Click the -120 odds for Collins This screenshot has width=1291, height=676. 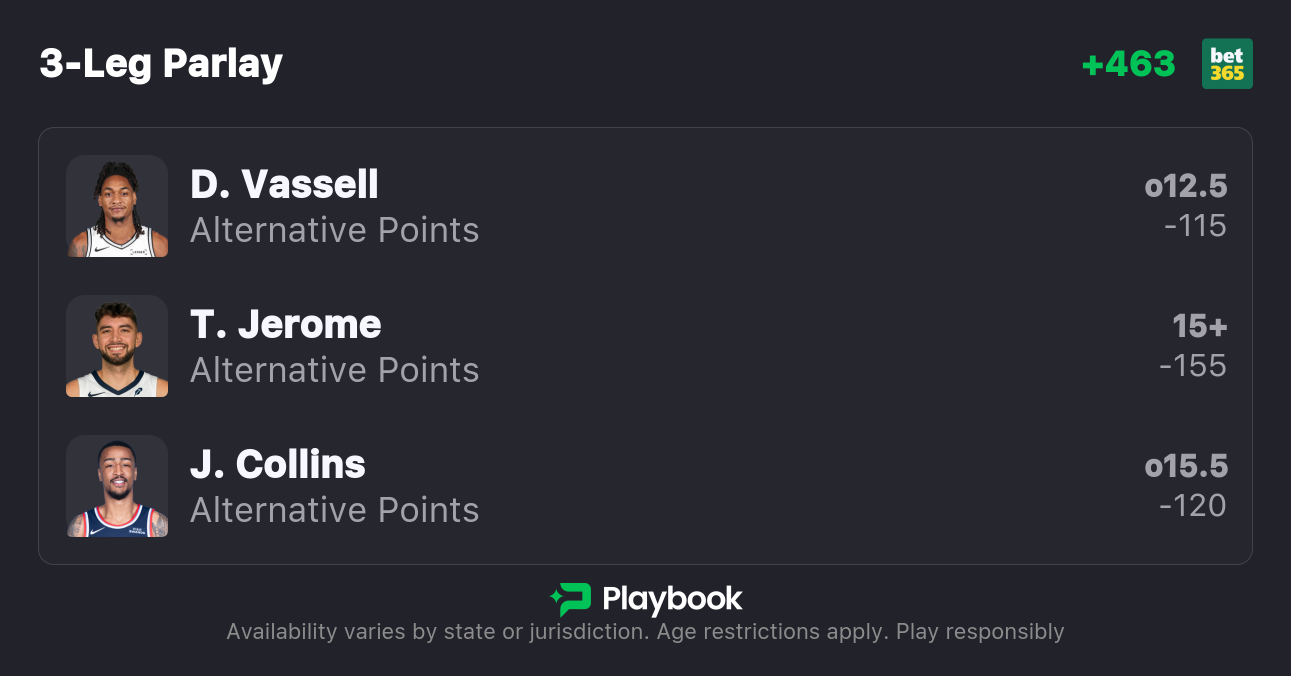pos(1192,506)
